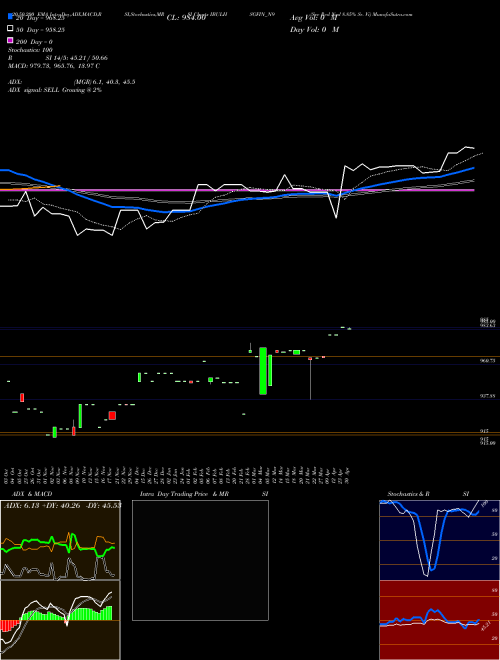The width and height of the screenshot is (500, 660).
Task: Click the red candlestick with long lower wick
Action: (310, 378)
